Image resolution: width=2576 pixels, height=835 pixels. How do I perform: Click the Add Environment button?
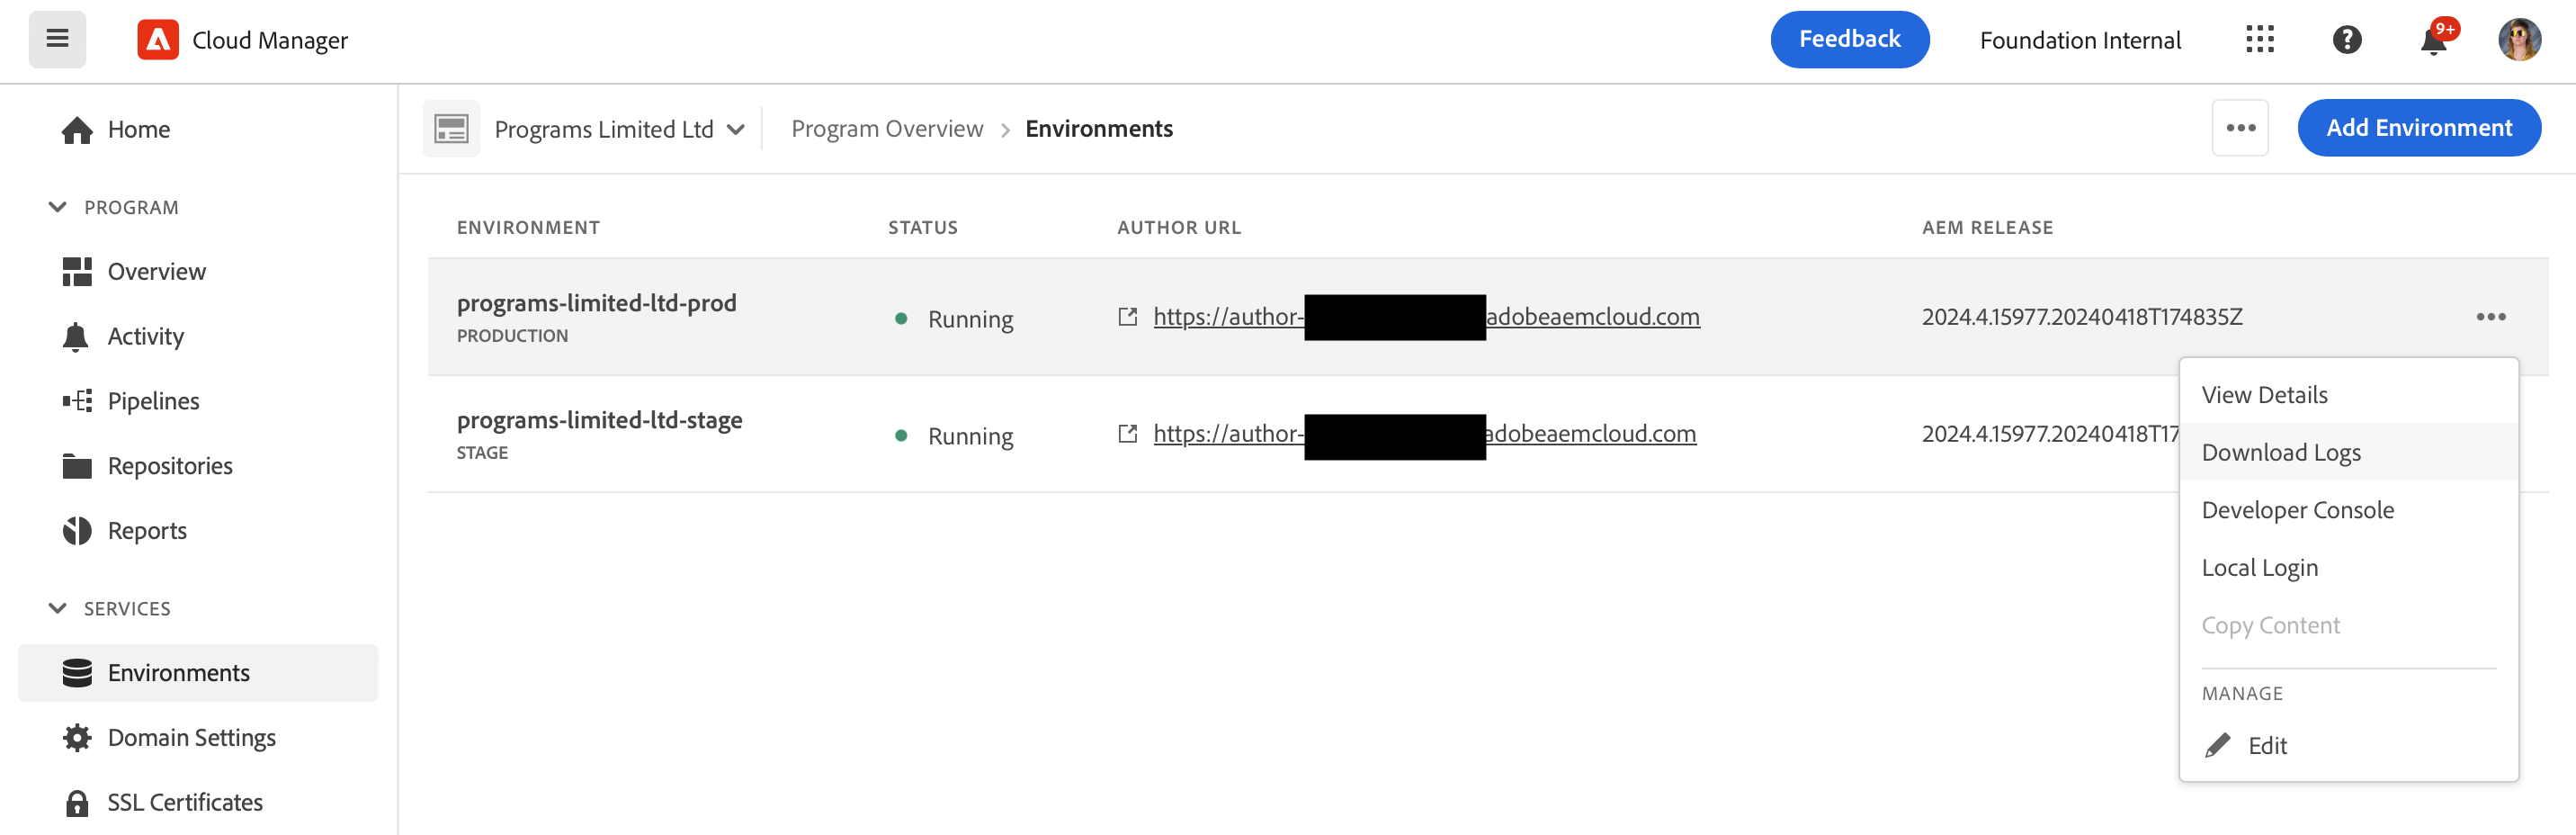coord(2418,128)
